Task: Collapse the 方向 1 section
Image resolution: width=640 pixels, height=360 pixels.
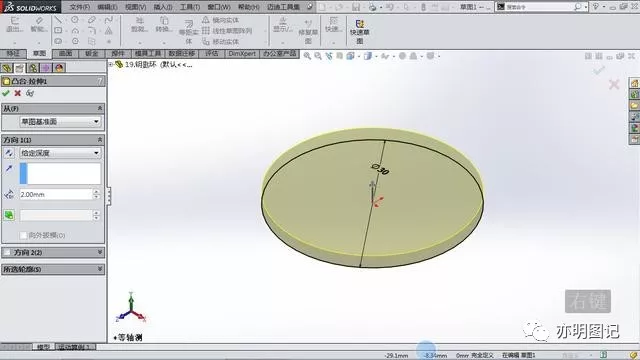Action: click(100, 140)
